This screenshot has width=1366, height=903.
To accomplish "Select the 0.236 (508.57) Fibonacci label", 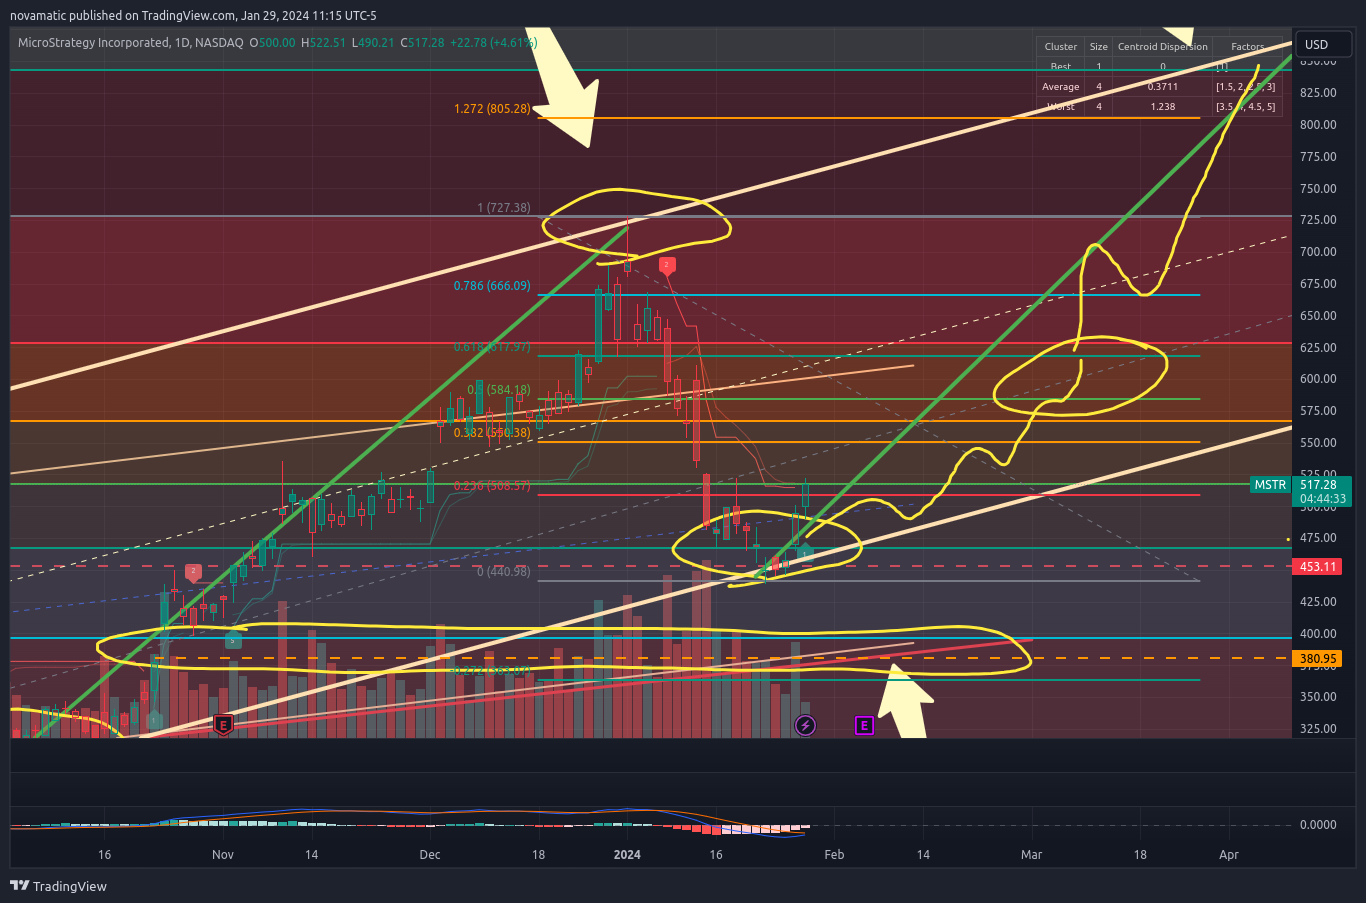I will tap(492, 486).
